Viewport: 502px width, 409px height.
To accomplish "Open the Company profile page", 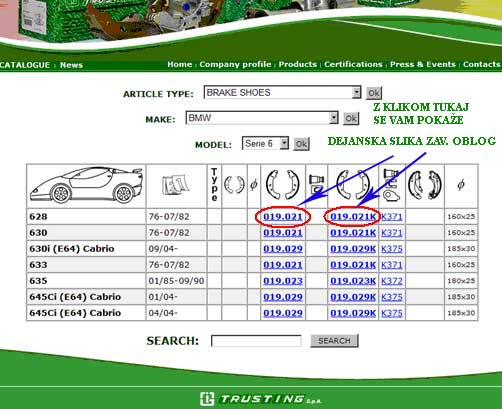I will pyautogui.click(x=235, y=64).
